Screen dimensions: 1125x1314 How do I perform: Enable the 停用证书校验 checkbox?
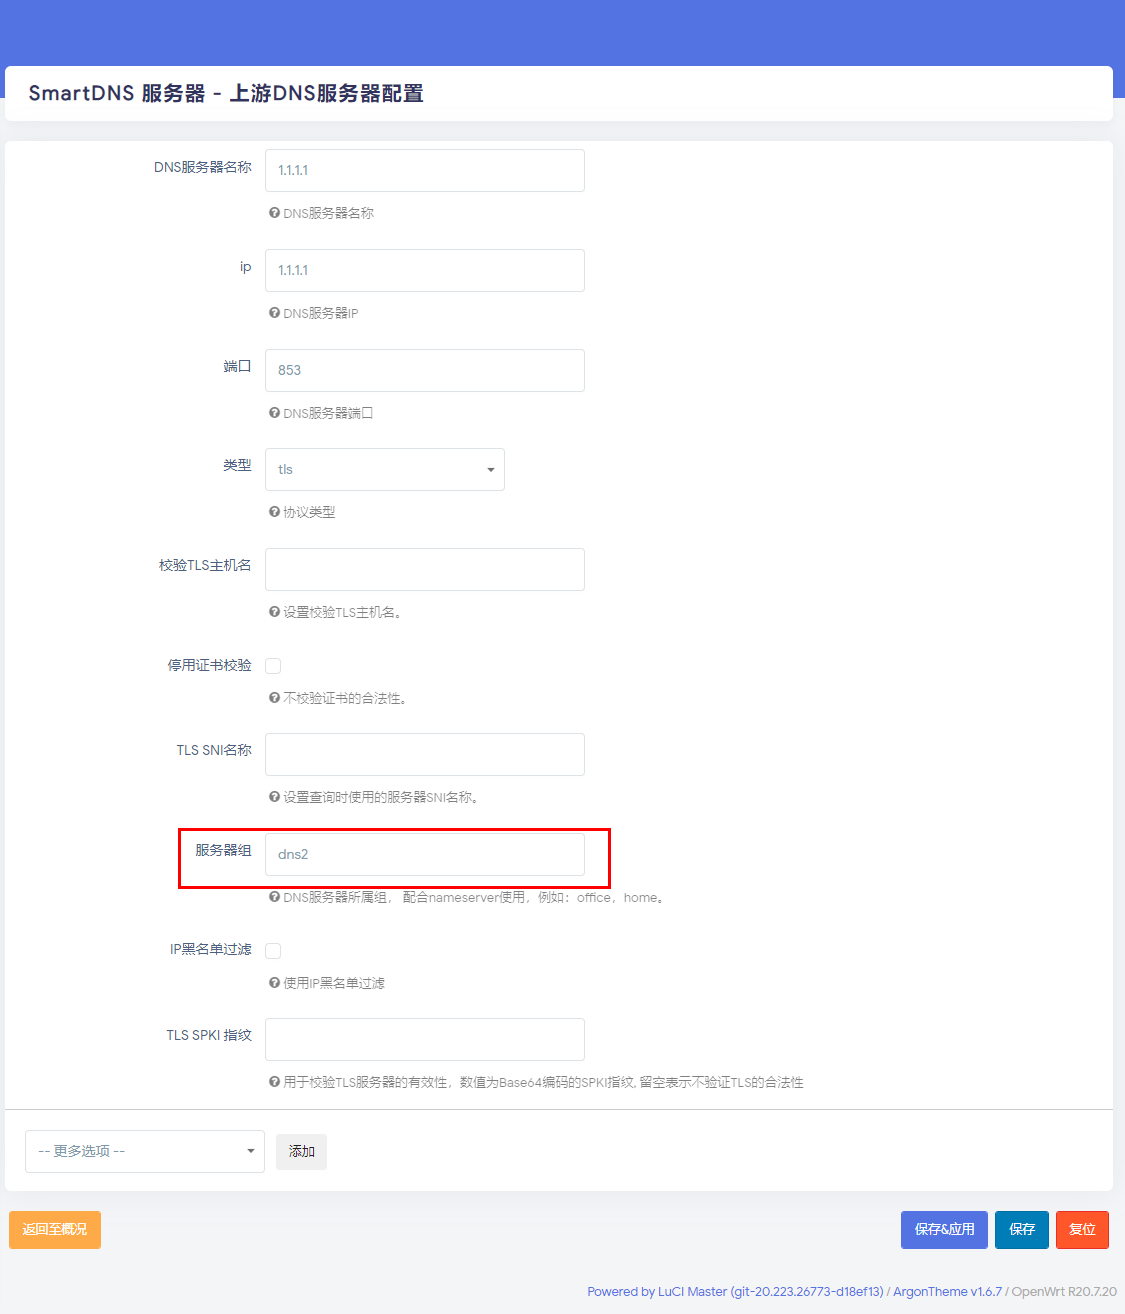pyautogui.click(x=273, y=666)
